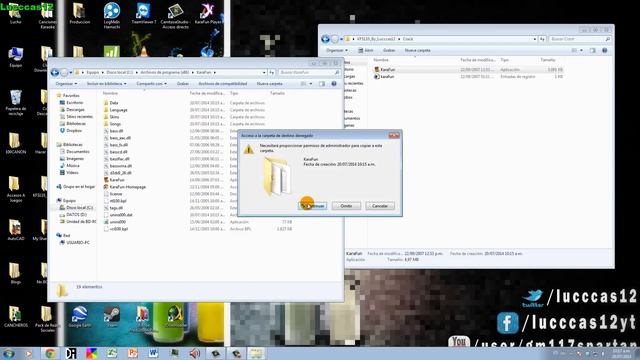The width and height of the screenshot is (640, 360).
Task: Open help in the Crack window
Action: (x=604, y=50)
